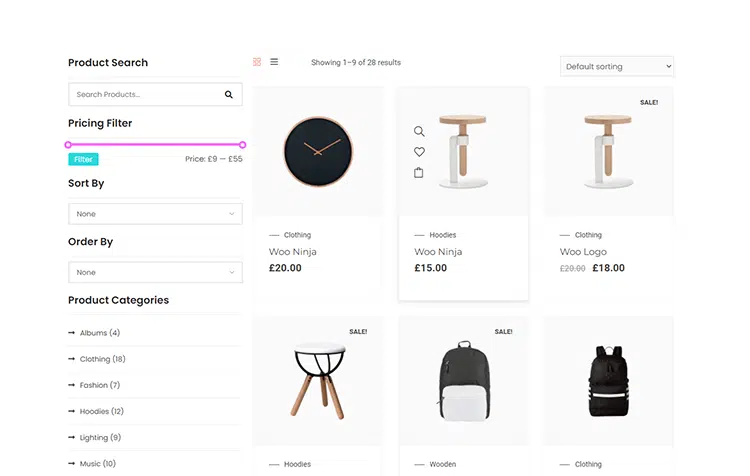Click the product search magnifier button
Image resolution: width=750 pixels, height=476 pixels.
(229, 95)
